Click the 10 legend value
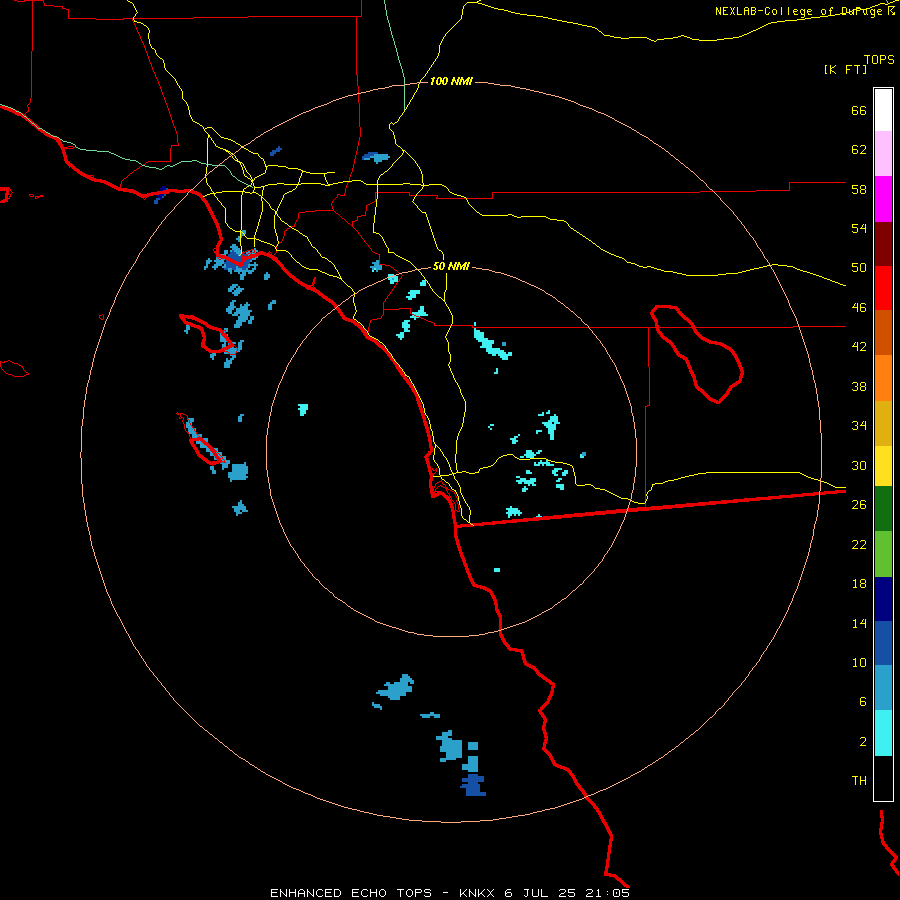Screen dimensions: 900x900 coord(859,662)
